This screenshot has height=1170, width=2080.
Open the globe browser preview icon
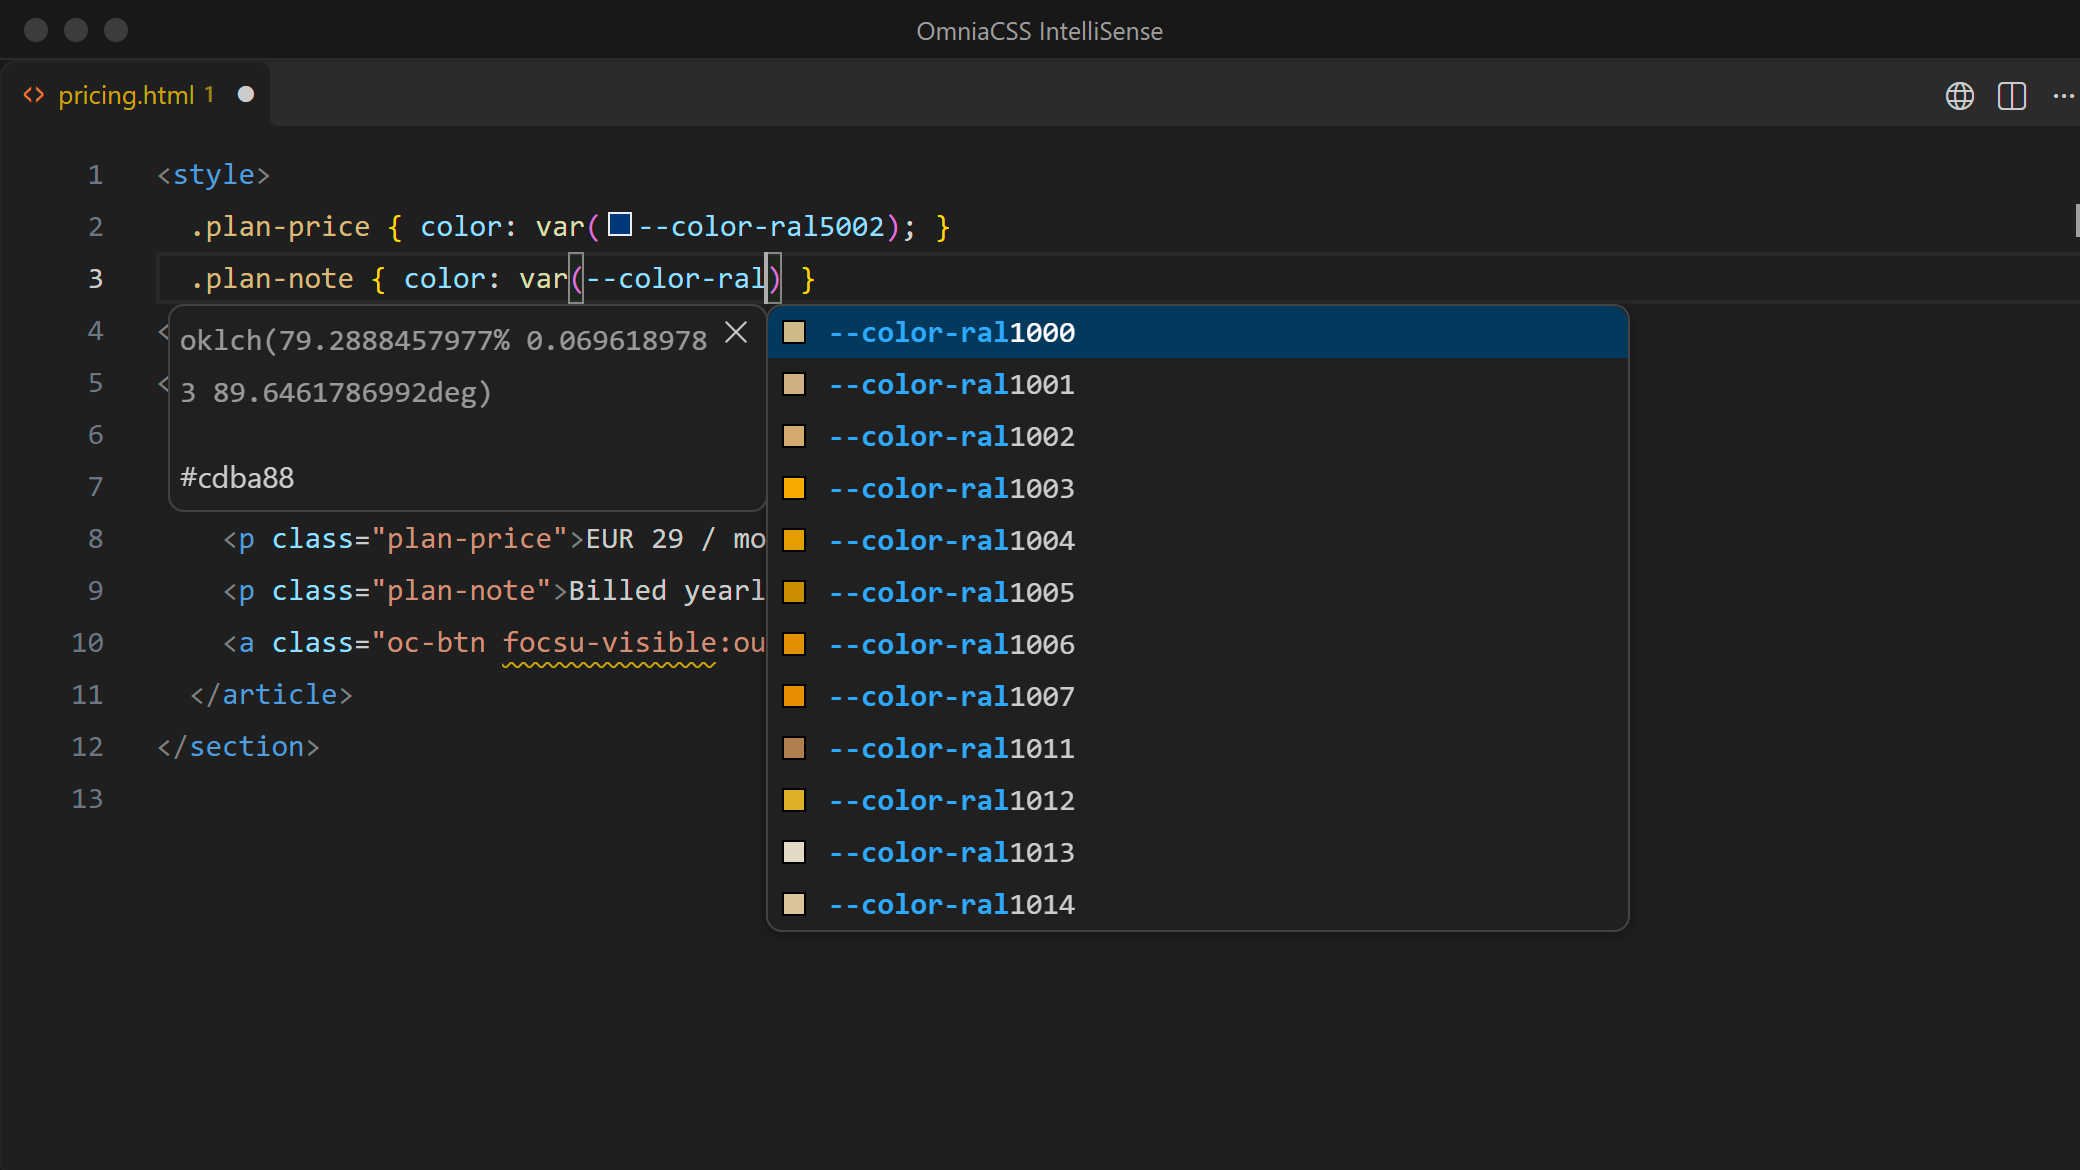click(1960, 96)
